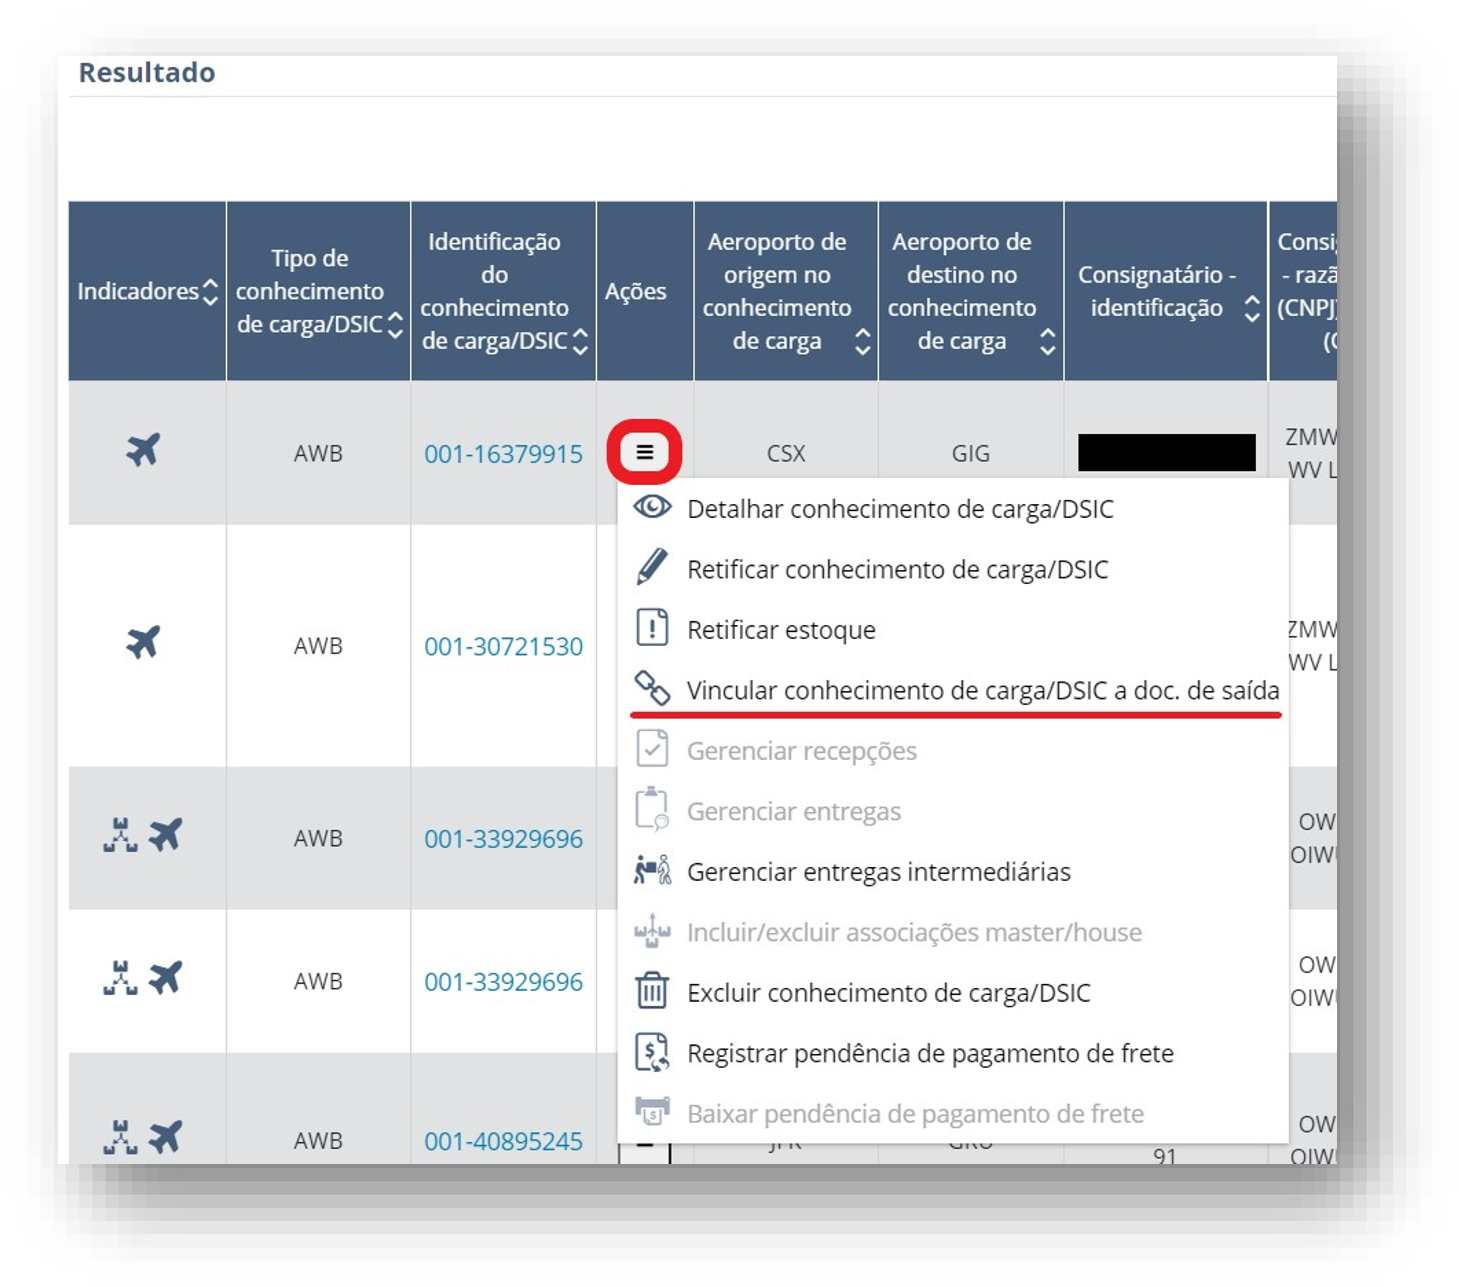Click the airplane indicator in the first row

click(143, 450)
